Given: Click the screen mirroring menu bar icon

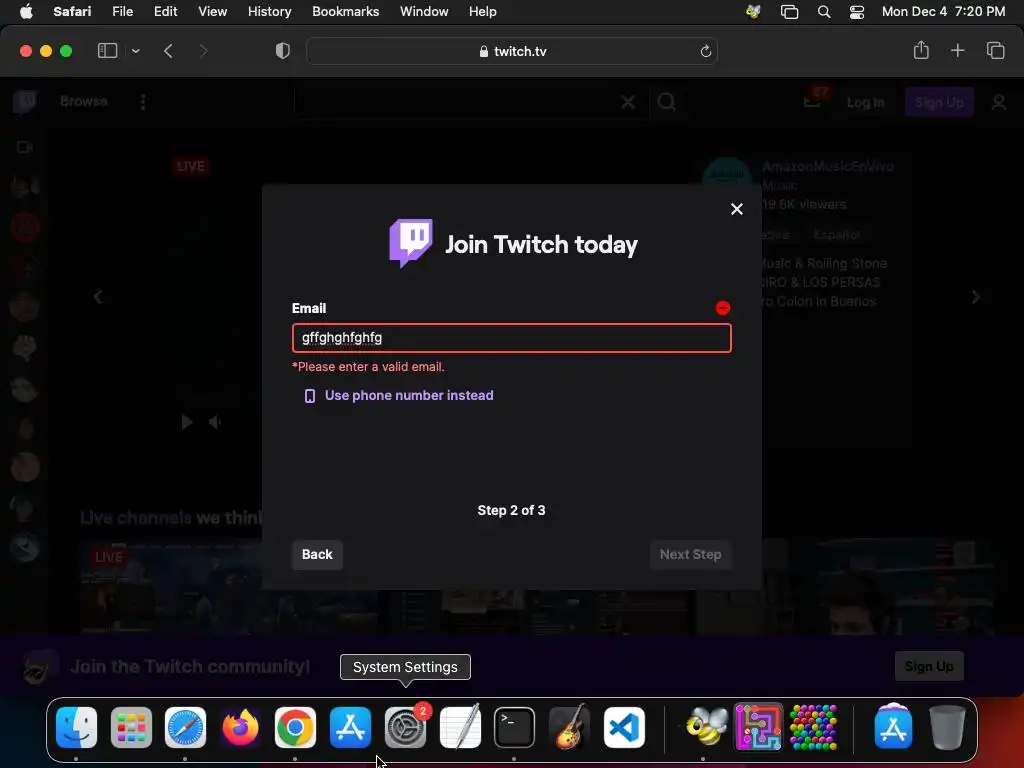Looking at the screenshot, I should coord(789,12).
